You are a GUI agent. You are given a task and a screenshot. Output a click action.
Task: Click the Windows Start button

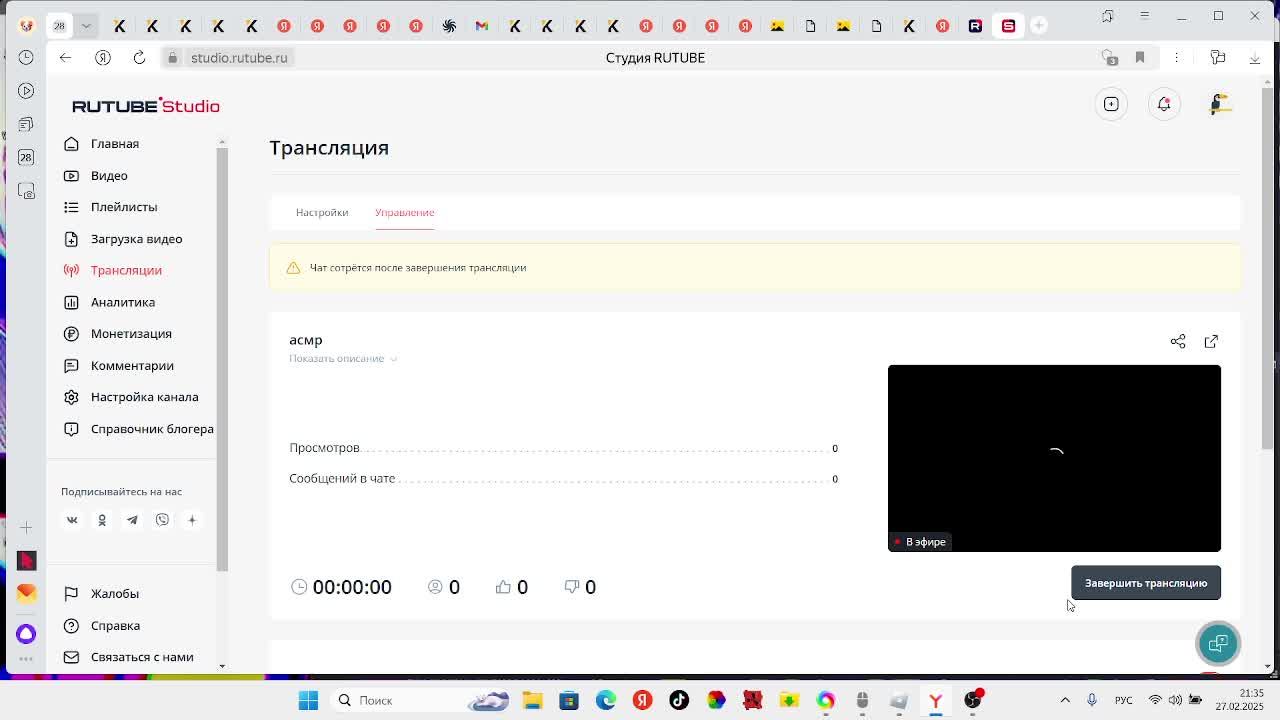[x=308, y=700]
